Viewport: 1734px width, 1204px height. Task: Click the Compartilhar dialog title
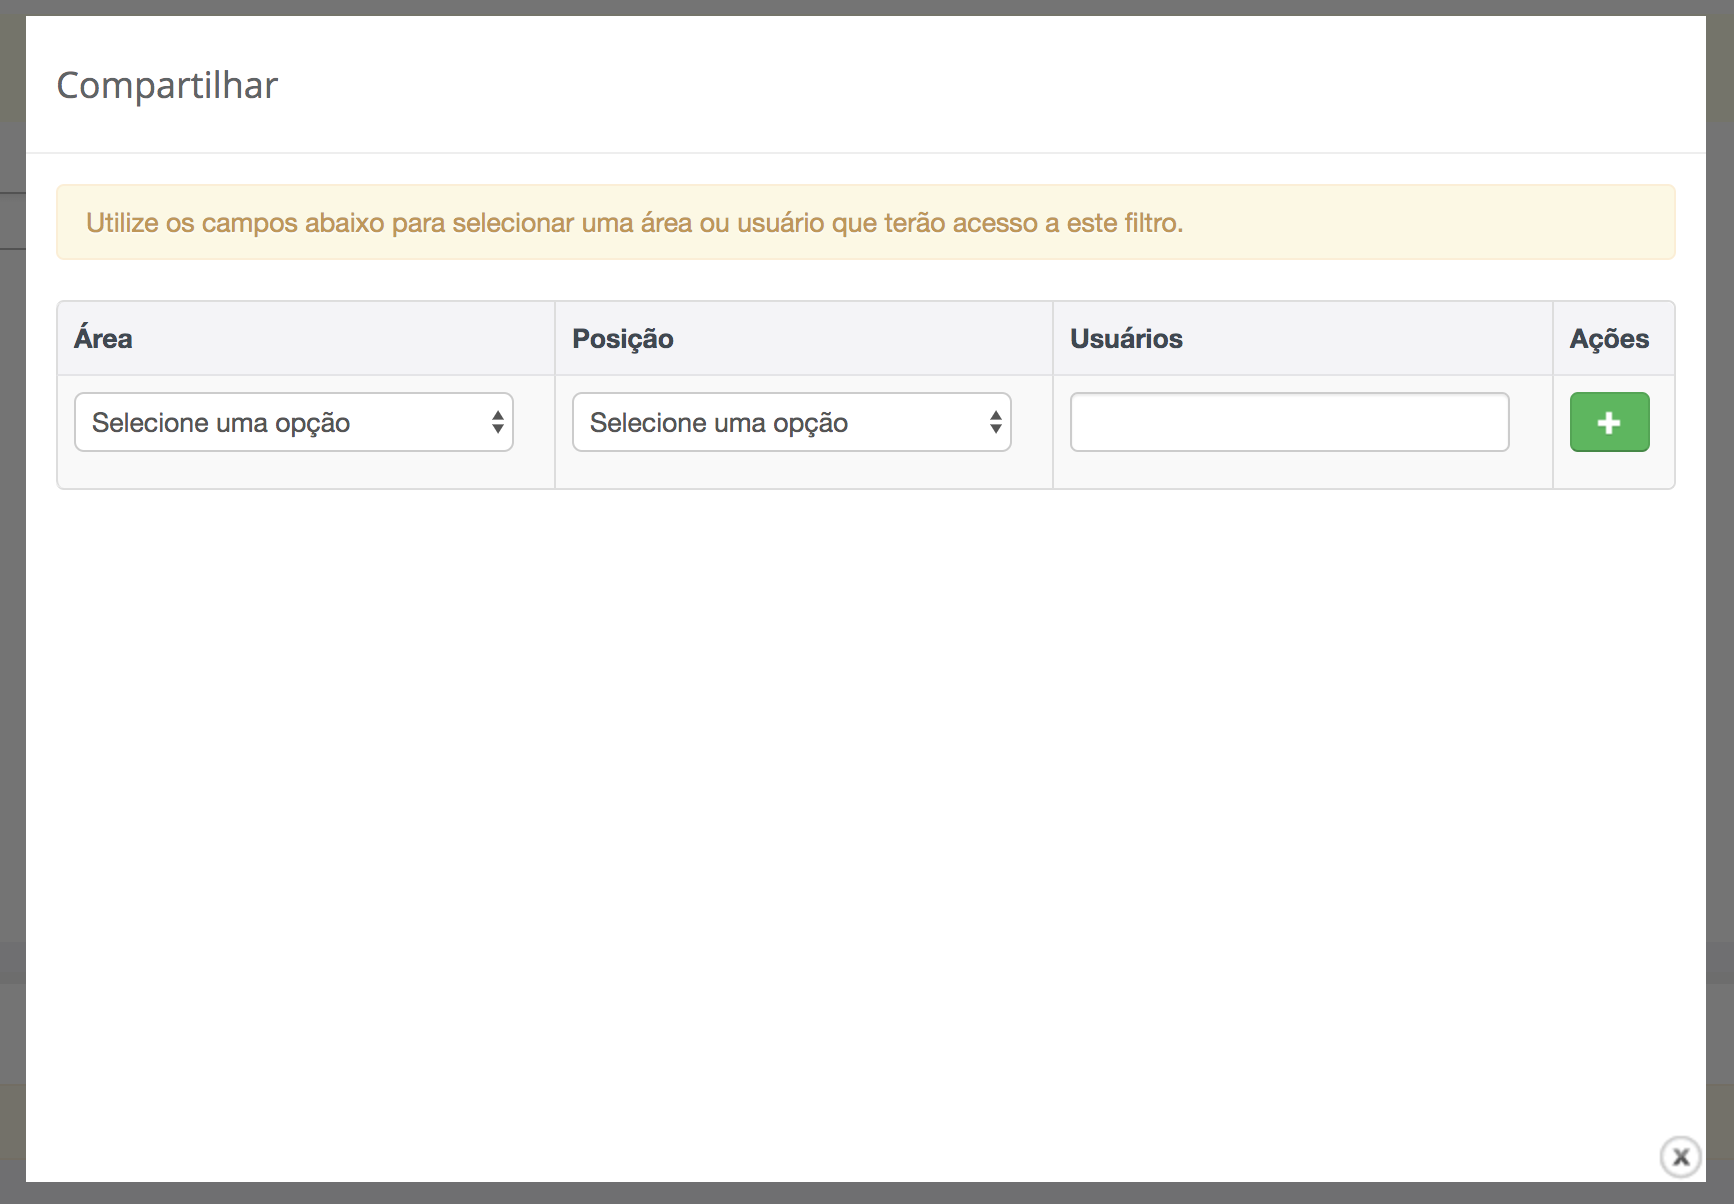[167, 86]
